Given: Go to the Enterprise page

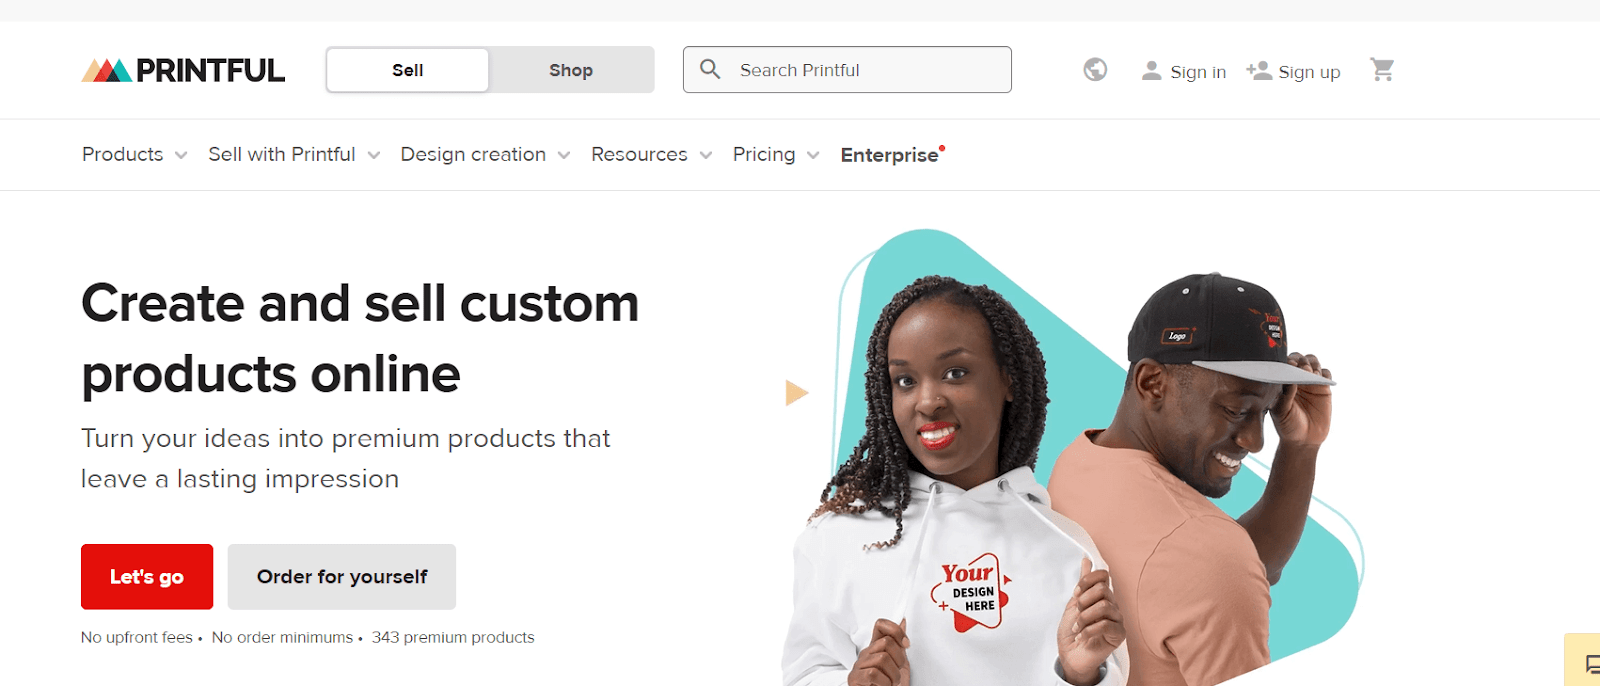Looking at the screenshot, I should pyautogui.click(x=892, y=155).
